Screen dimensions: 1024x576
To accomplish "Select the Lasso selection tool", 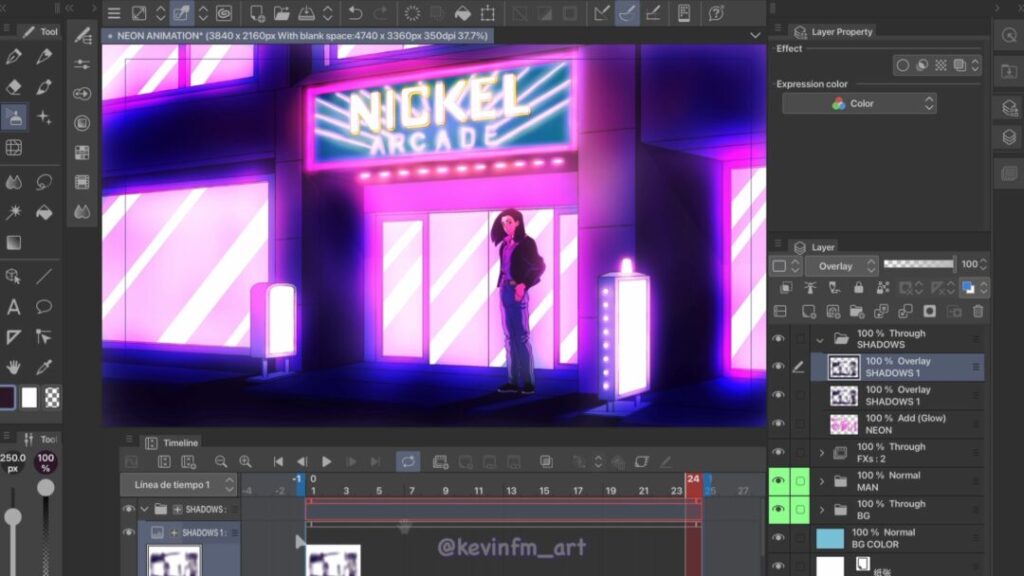I will click(44, 182).
